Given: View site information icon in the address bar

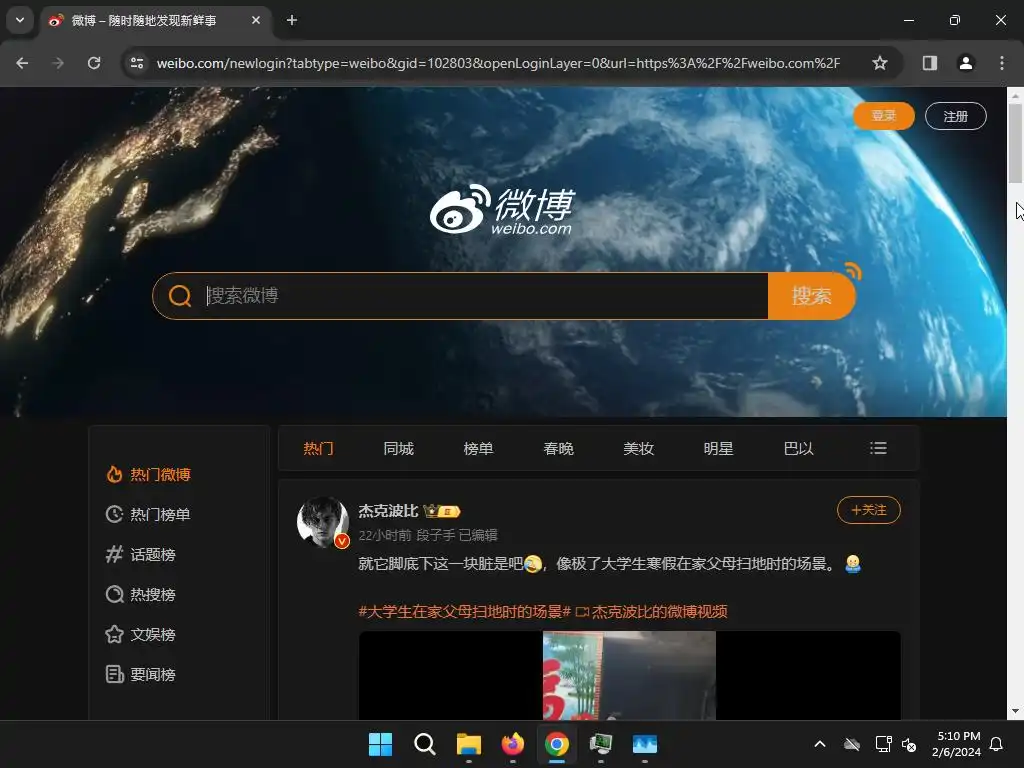Looking at the screenshot, I should (137, 63).
